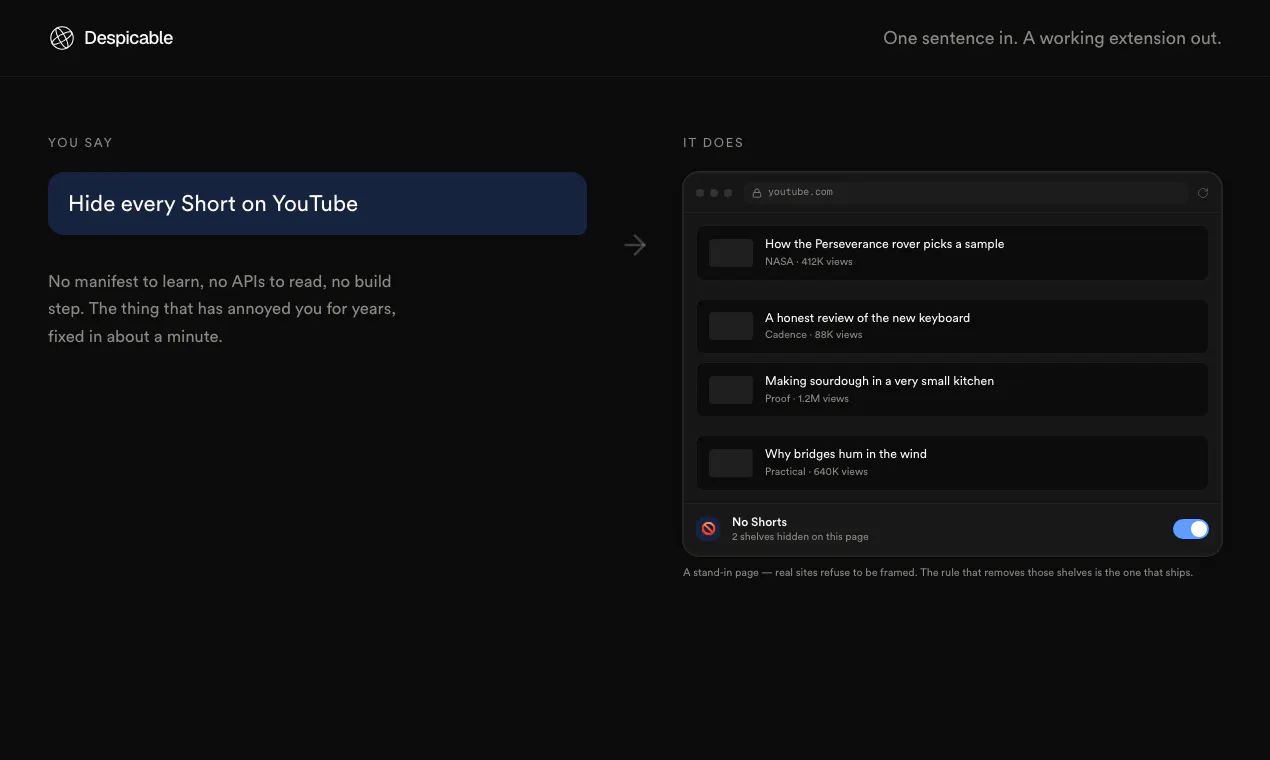
Task: Click the keyboard review video thumbnail
Action: 731,326
